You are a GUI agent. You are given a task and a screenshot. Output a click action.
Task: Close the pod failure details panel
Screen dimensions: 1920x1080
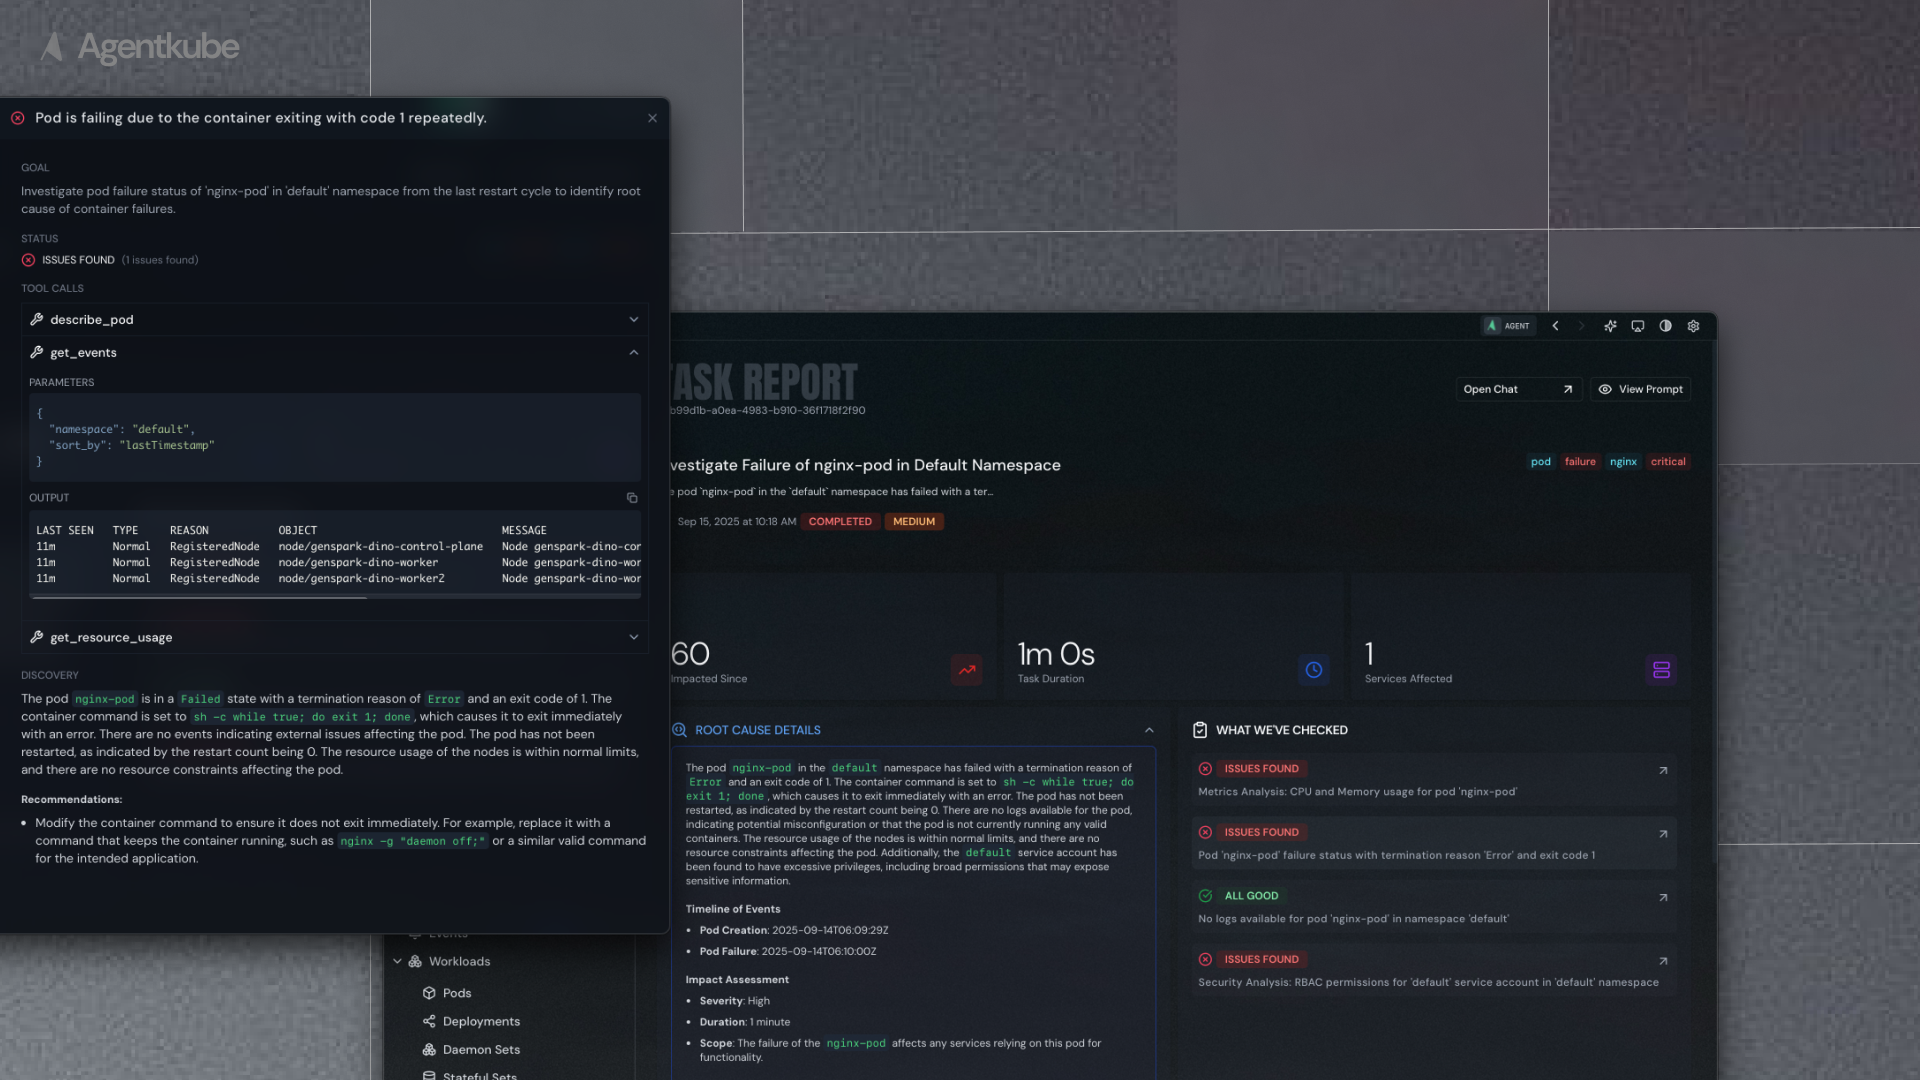tap(653, 118)
